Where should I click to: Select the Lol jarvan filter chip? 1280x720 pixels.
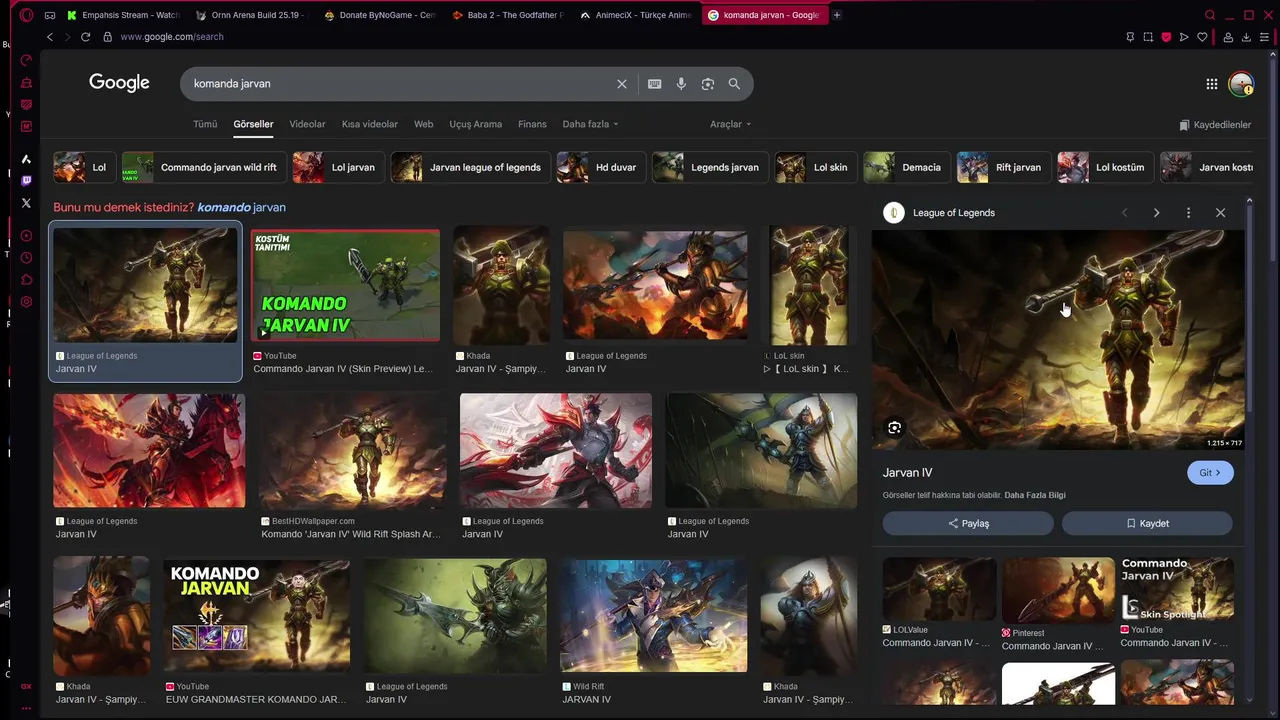point(338,167)
